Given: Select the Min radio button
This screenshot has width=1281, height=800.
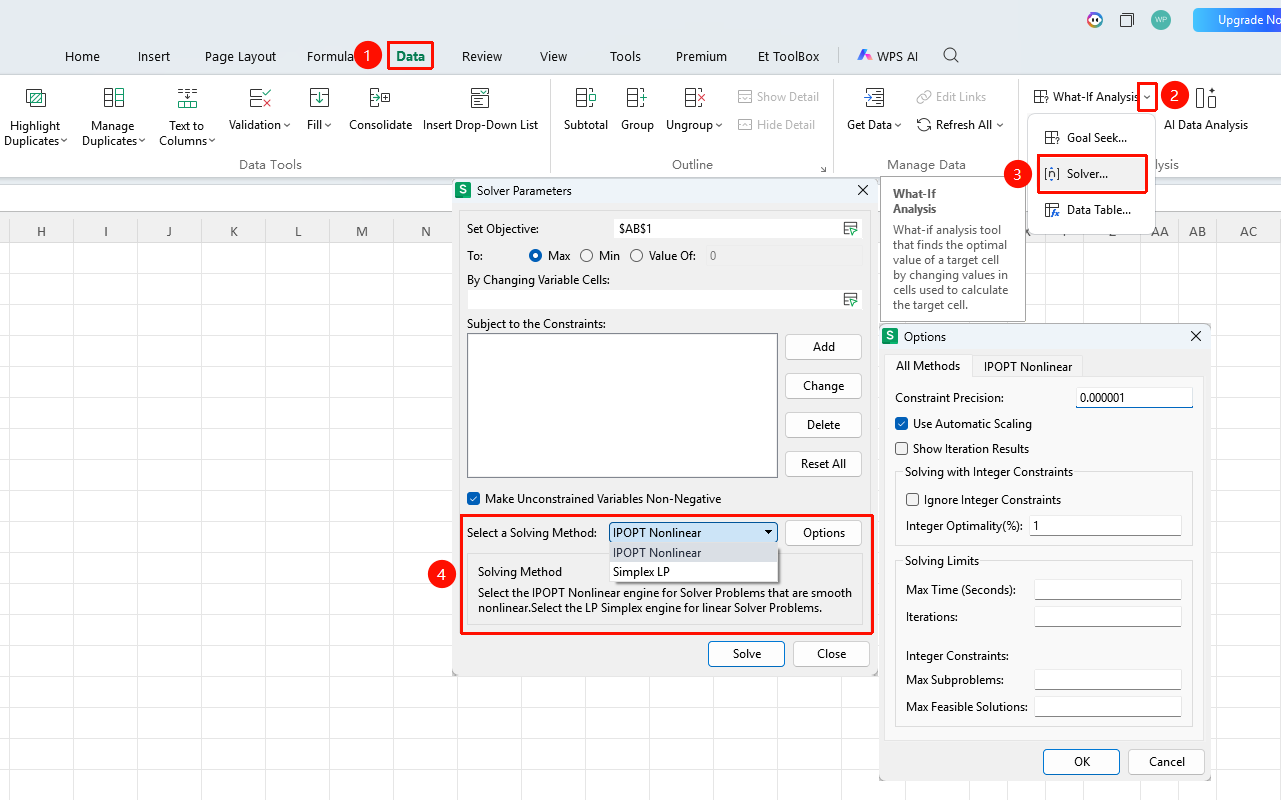Looking at the screenshot, I should click(x=587, y=256).
